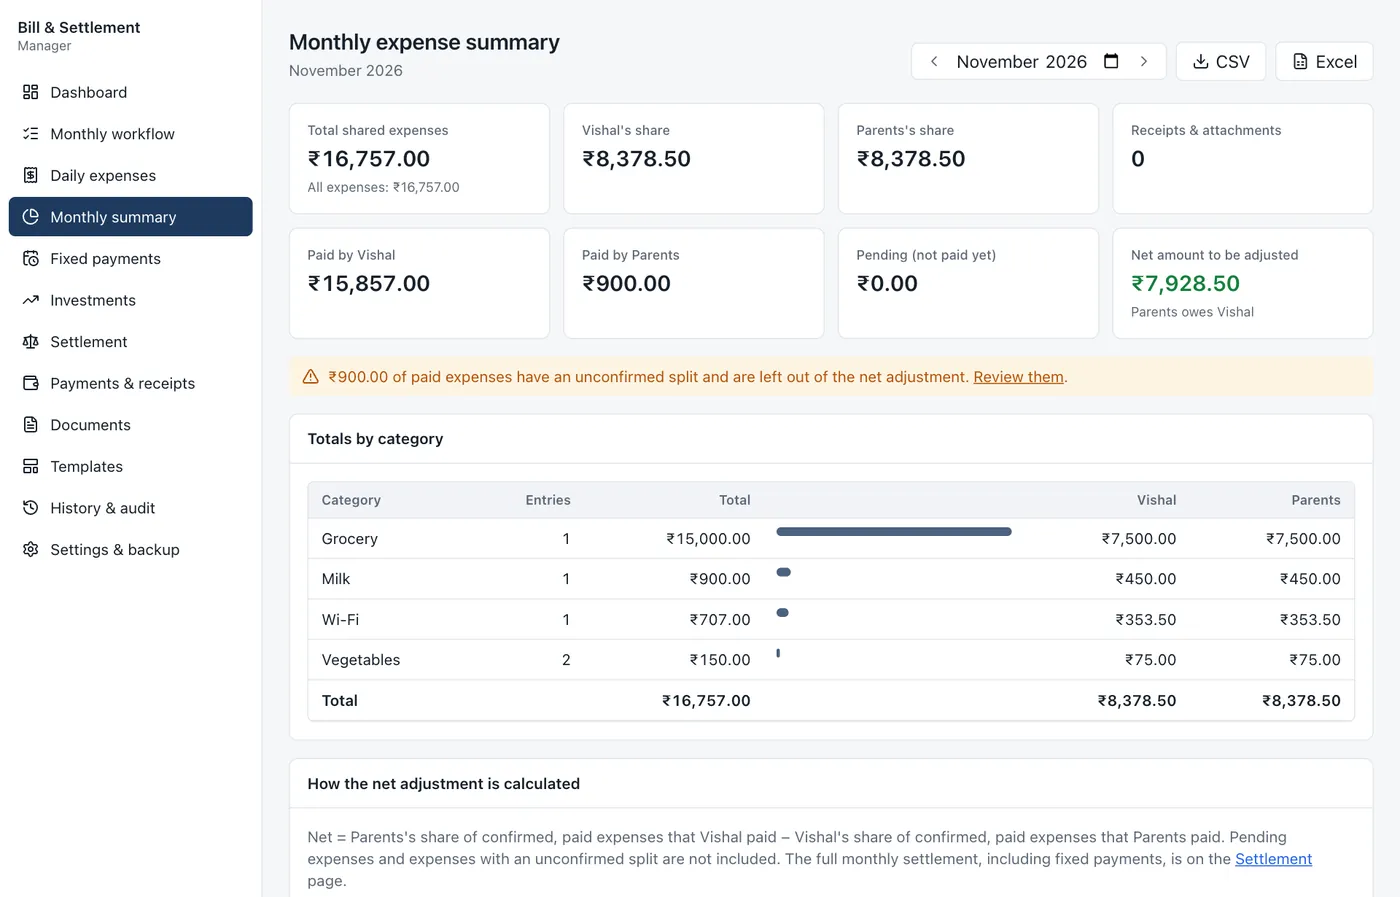
Task: Open the calendar picker icon beside November 2026
Action: (1111, 61)
